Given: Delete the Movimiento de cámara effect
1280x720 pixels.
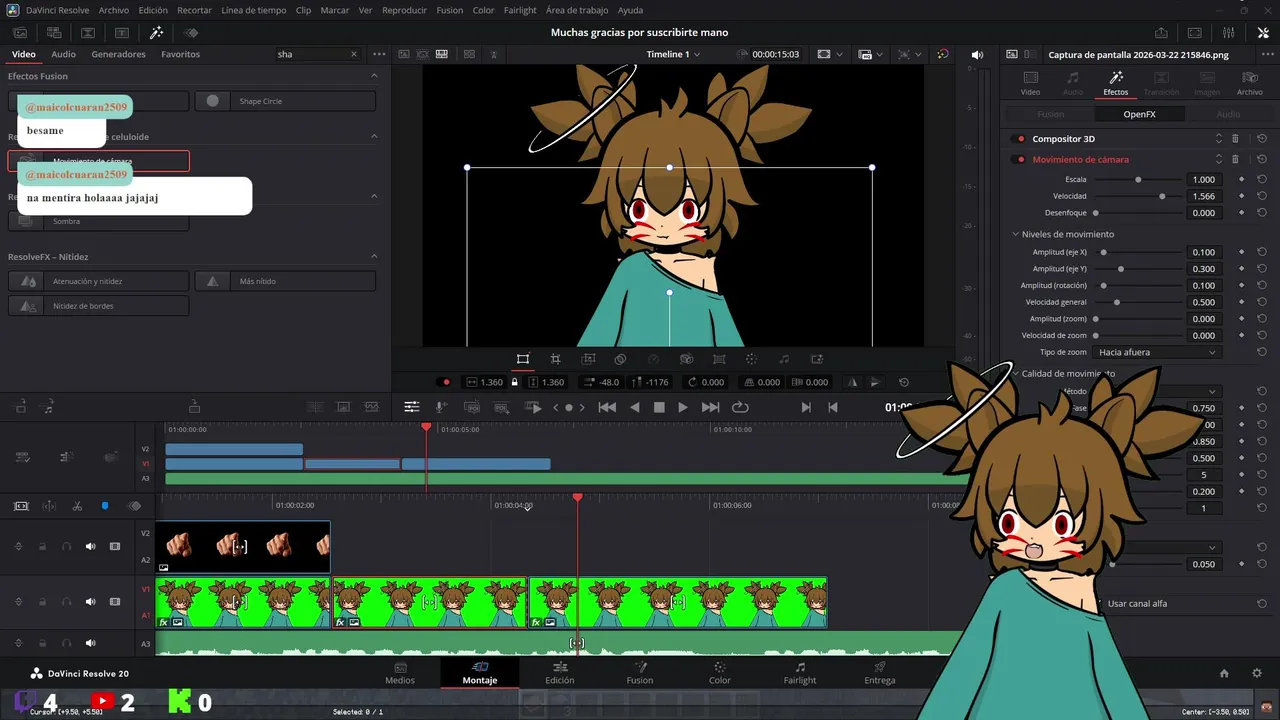Looking at the screenshot, I should 1235,159.
